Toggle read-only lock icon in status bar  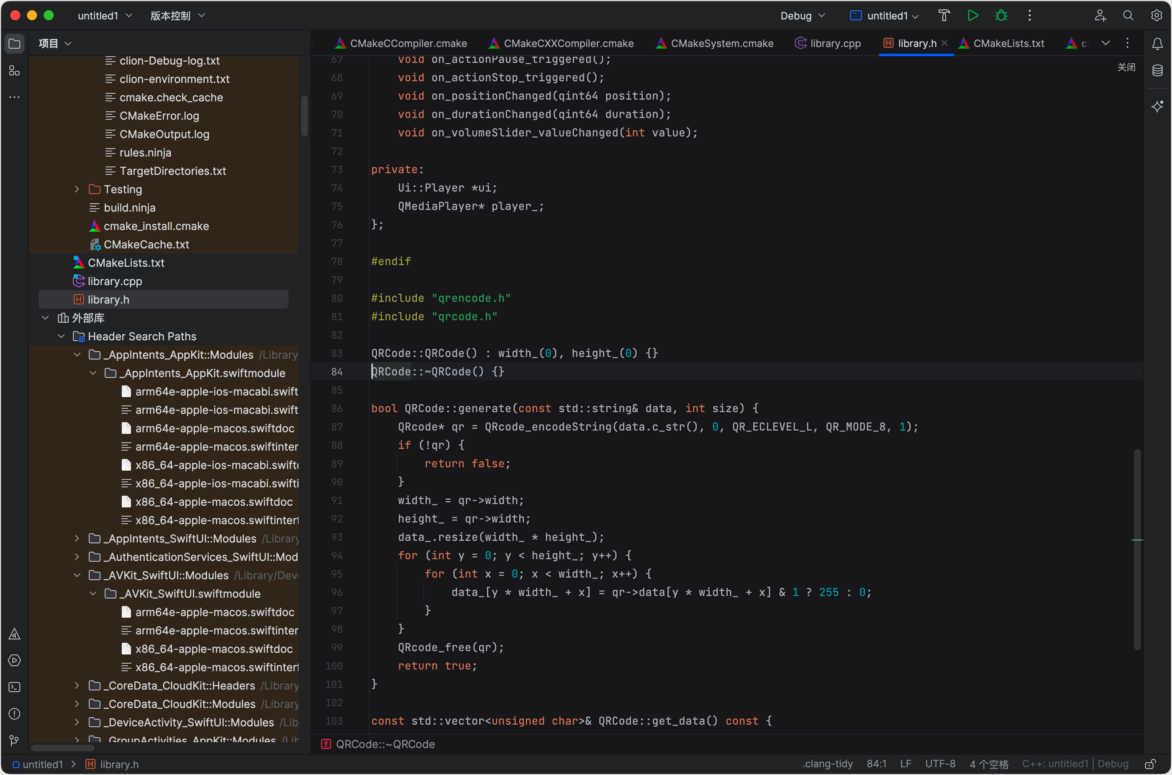pos(1150,764)
